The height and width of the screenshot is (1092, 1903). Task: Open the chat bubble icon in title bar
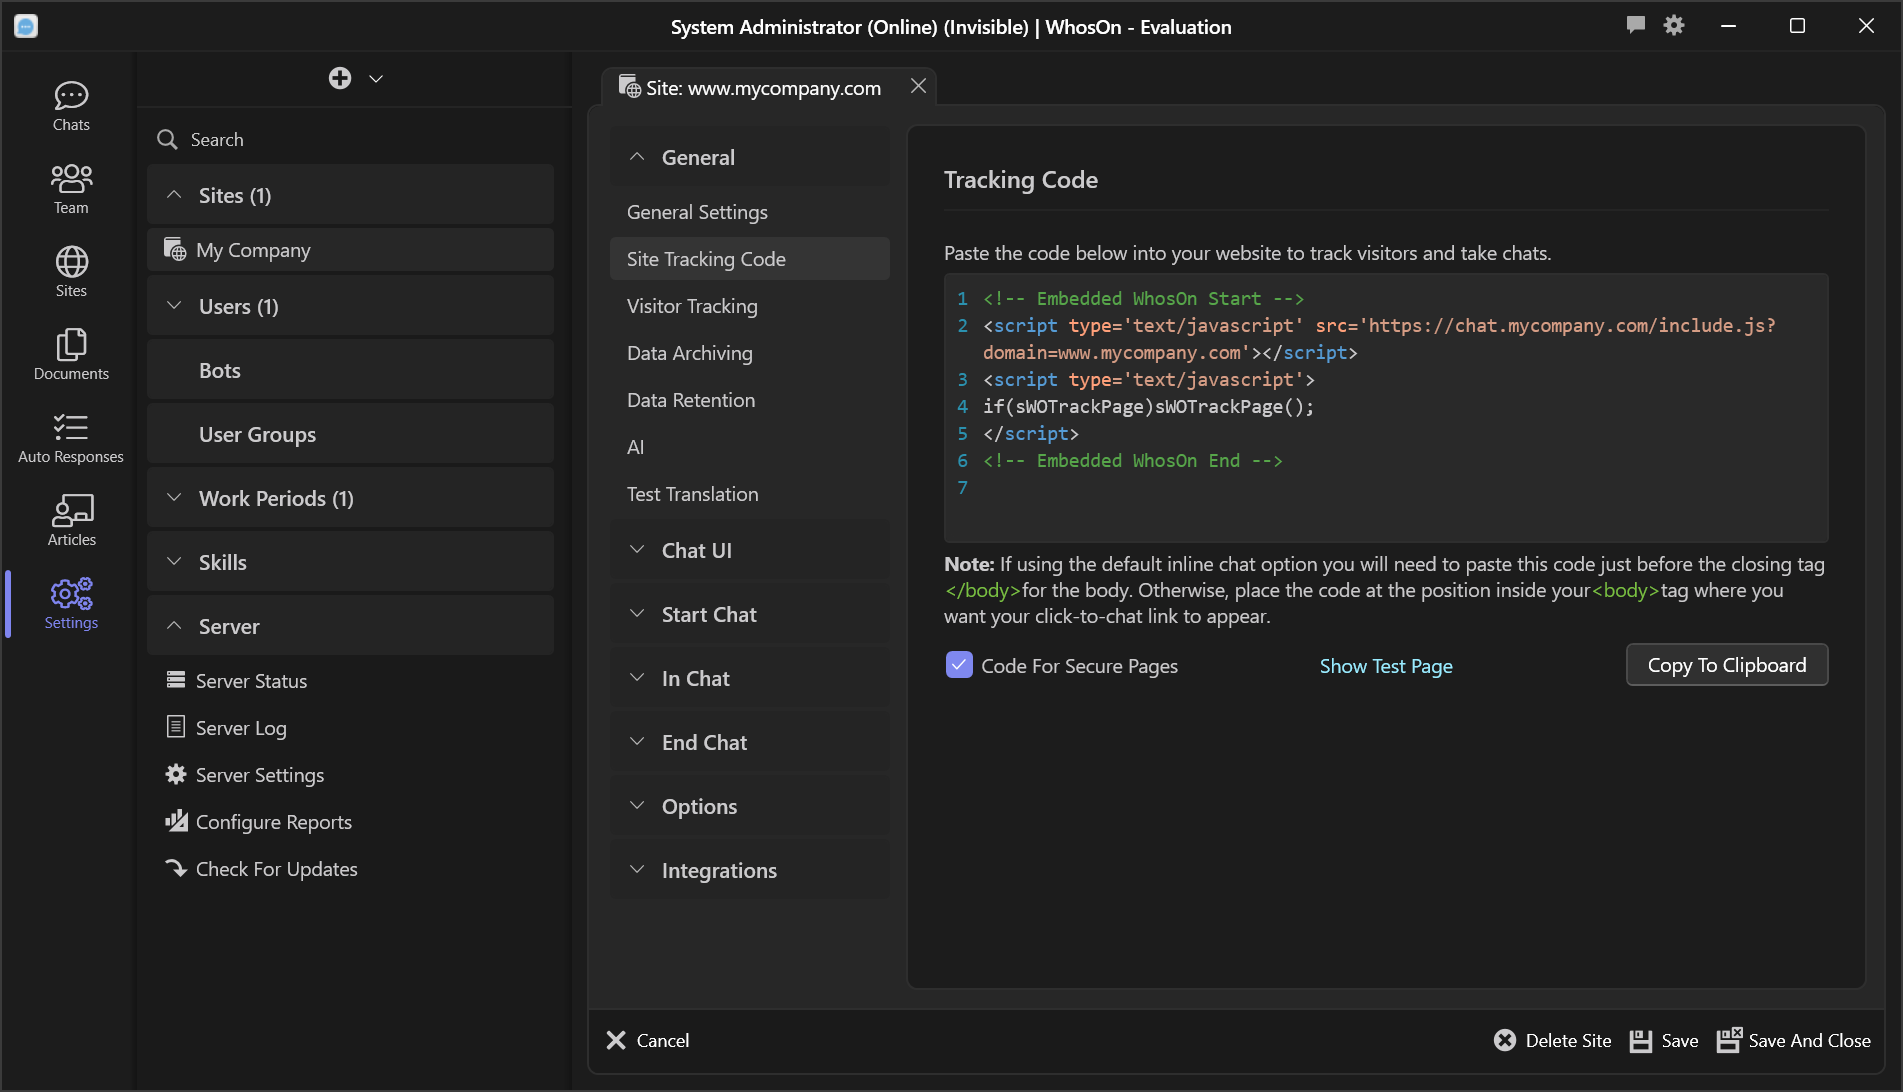[1636, 25]
